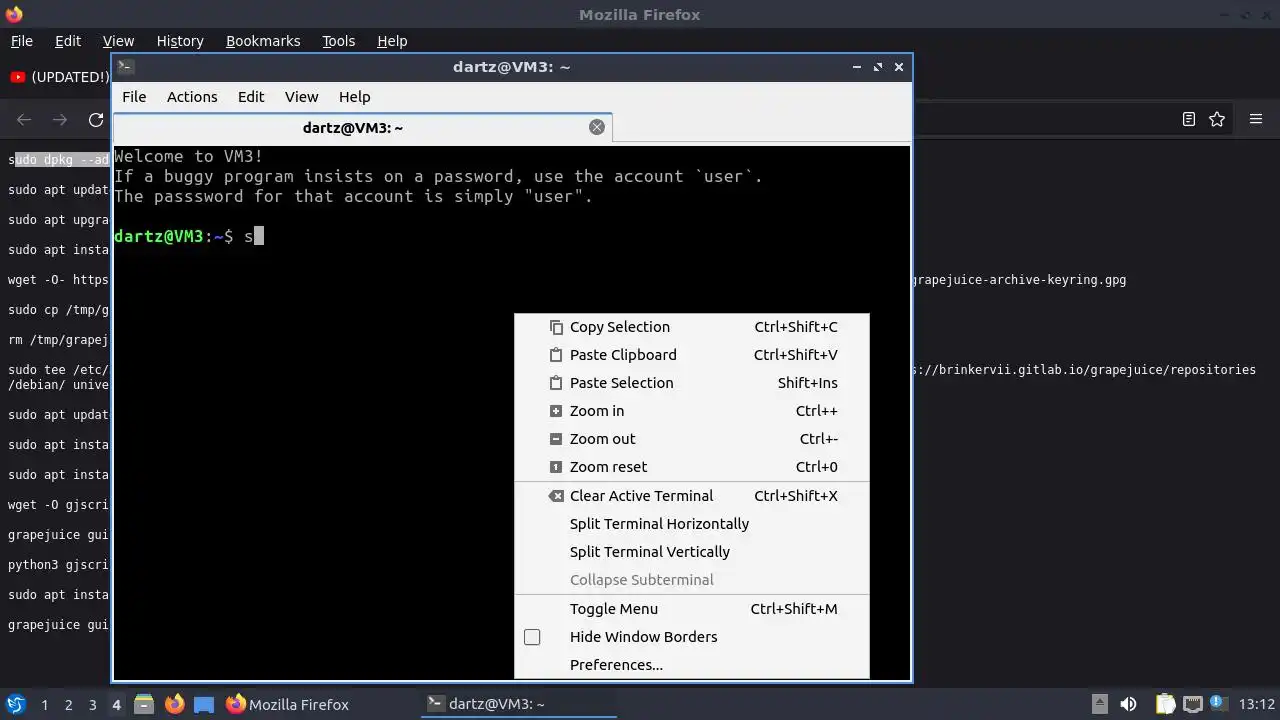Open terminal File menu
1280x720 pixels.
134,97
